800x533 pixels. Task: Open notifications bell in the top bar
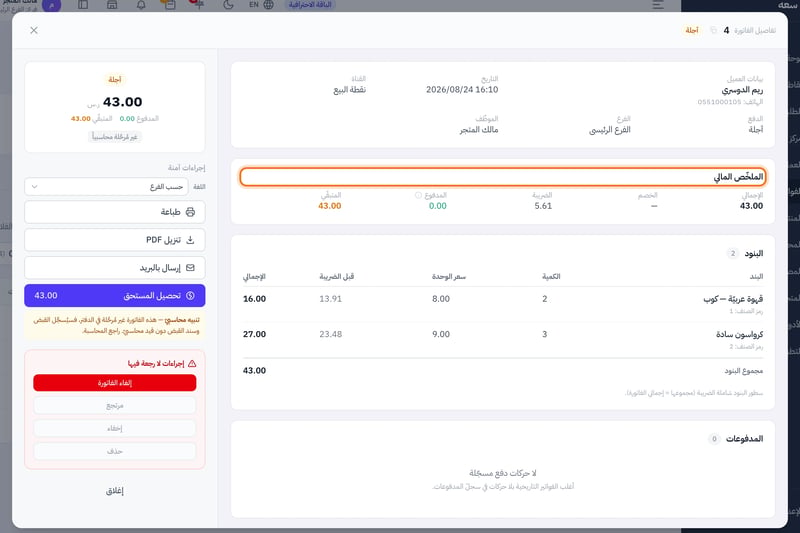[x=141, y=5]
